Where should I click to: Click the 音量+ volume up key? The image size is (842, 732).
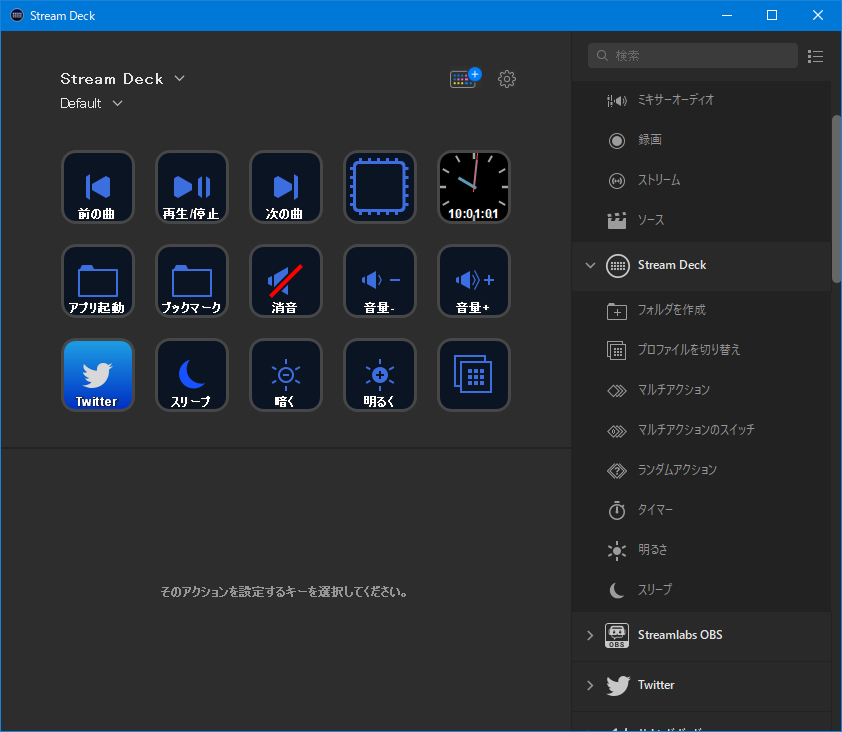474,281
